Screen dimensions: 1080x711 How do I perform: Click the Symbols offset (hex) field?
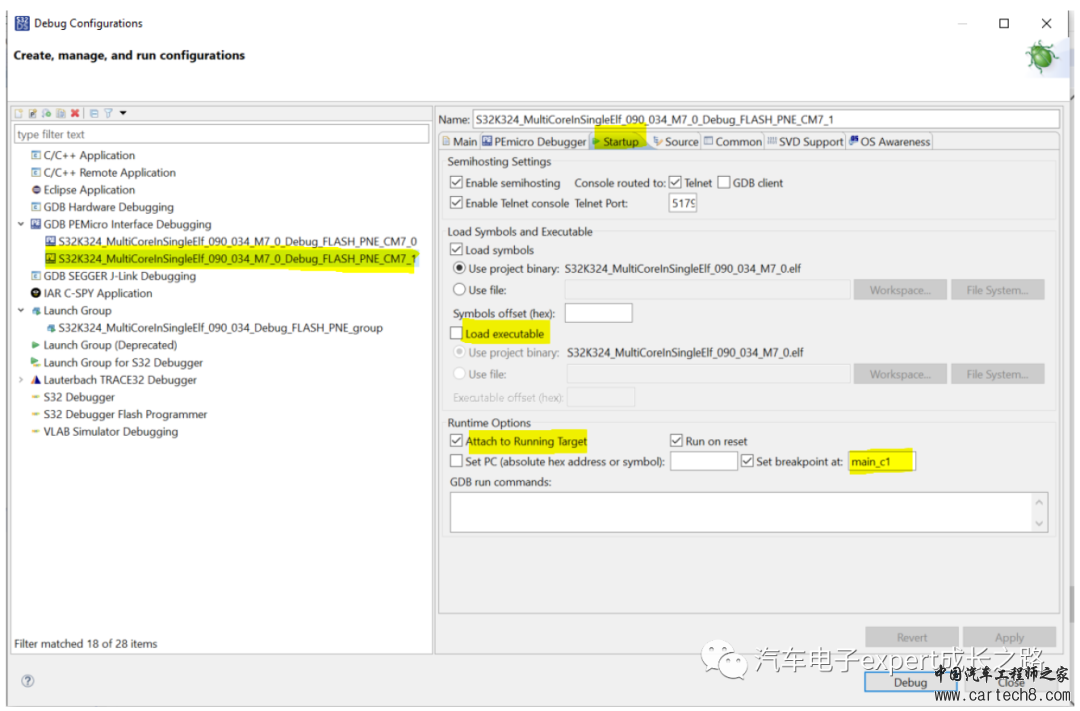(598, 313)
